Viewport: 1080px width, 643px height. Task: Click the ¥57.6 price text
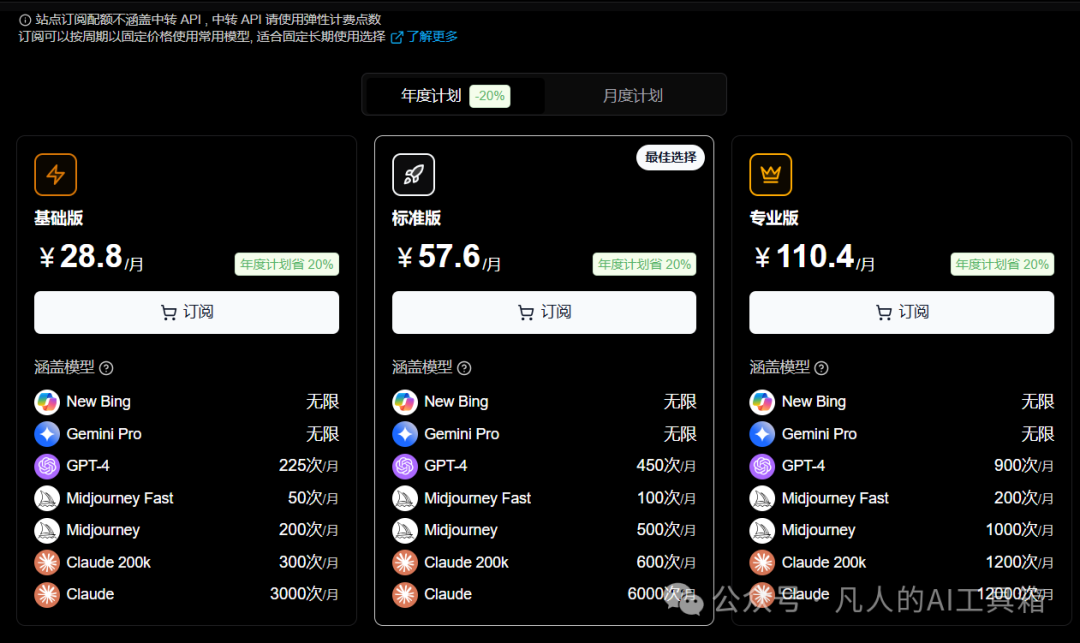tap(449, 257)
